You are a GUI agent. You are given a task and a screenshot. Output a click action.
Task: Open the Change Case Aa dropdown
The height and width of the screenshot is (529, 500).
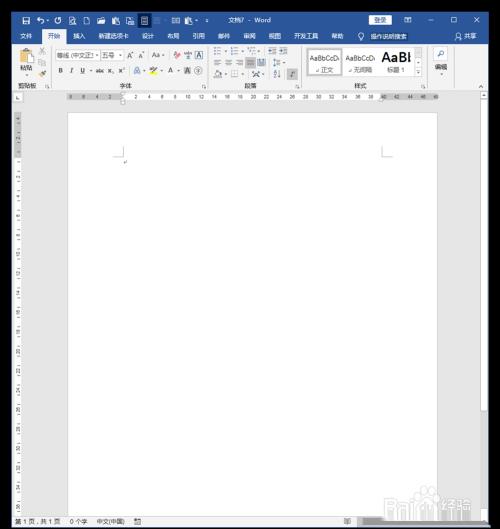tap(158, 55)
